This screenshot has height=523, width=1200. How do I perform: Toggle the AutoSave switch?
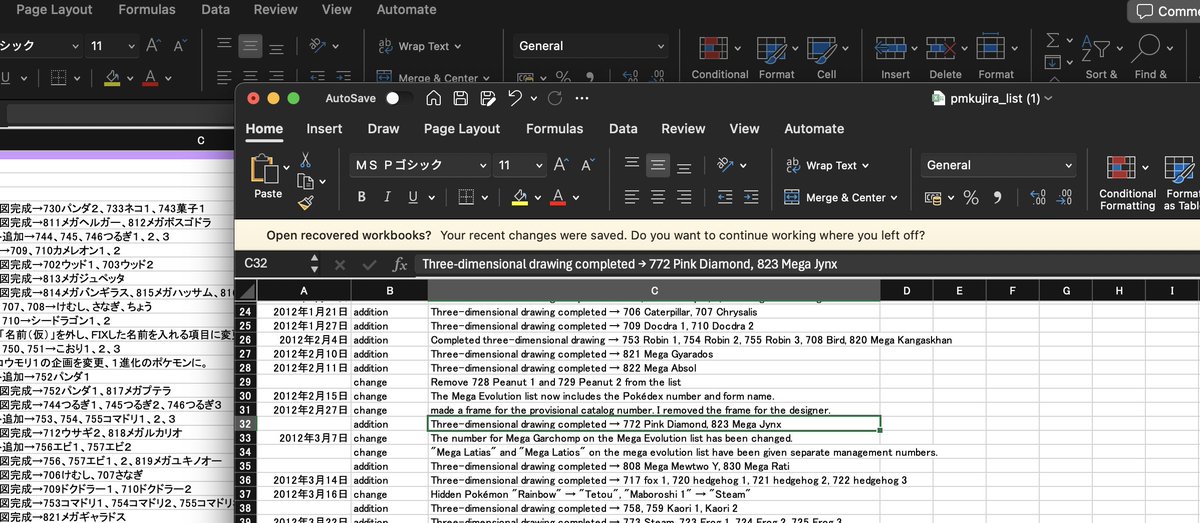point(398,98)
